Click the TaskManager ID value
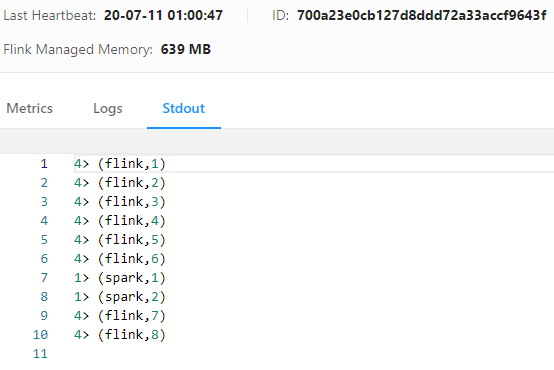The height and width of the screenshot is (370, 554). coord(422,15)
